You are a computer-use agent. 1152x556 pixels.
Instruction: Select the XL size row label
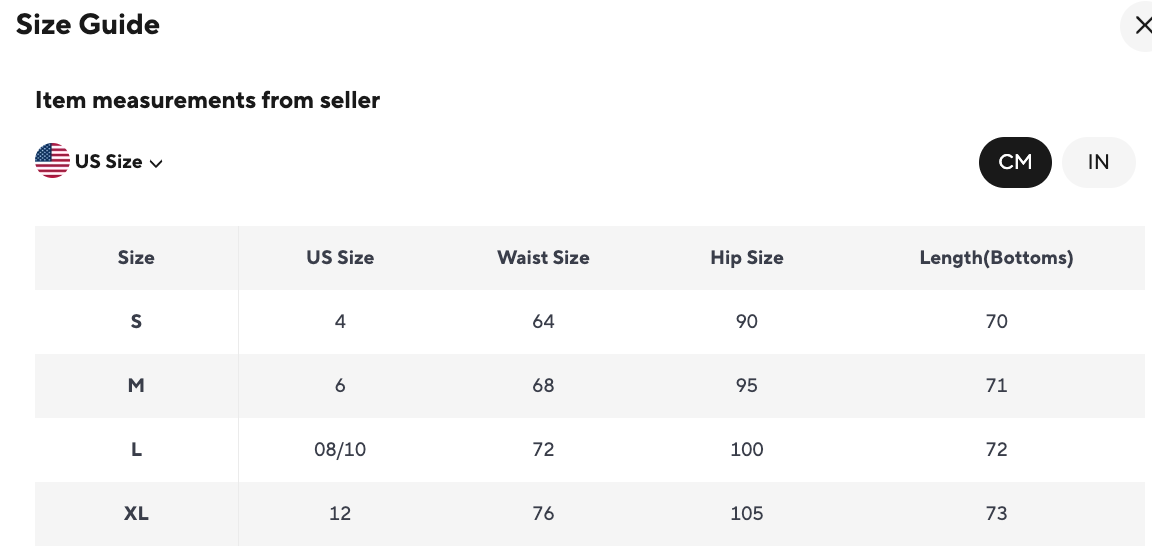[x=136, y=514]
